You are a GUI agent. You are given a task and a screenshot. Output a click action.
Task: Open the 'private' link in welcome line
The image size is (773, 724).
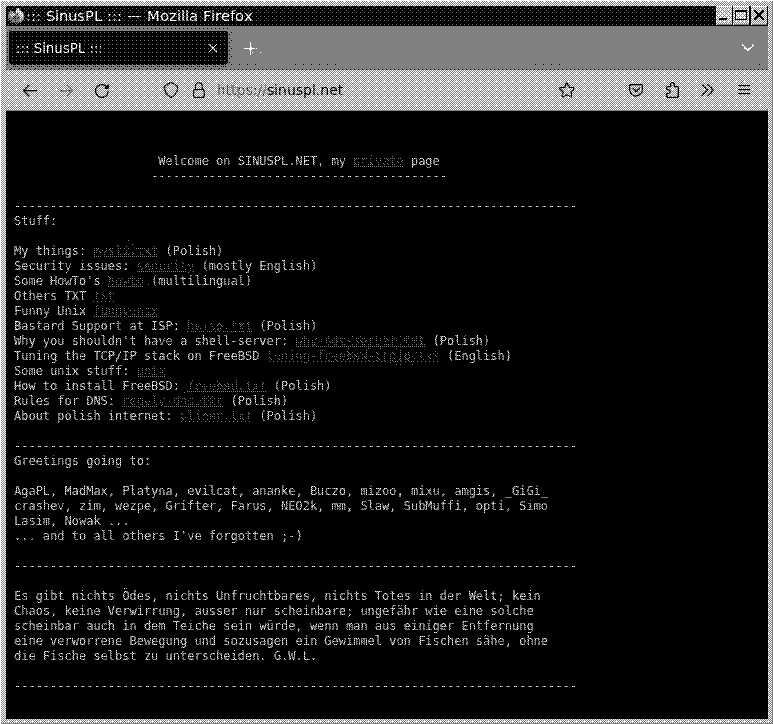point(378,161)
